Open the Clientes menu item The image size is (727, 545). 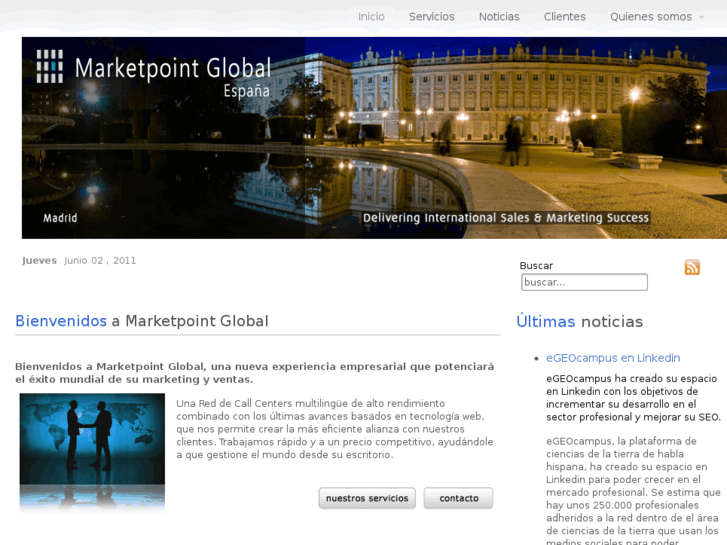[565, 17]
